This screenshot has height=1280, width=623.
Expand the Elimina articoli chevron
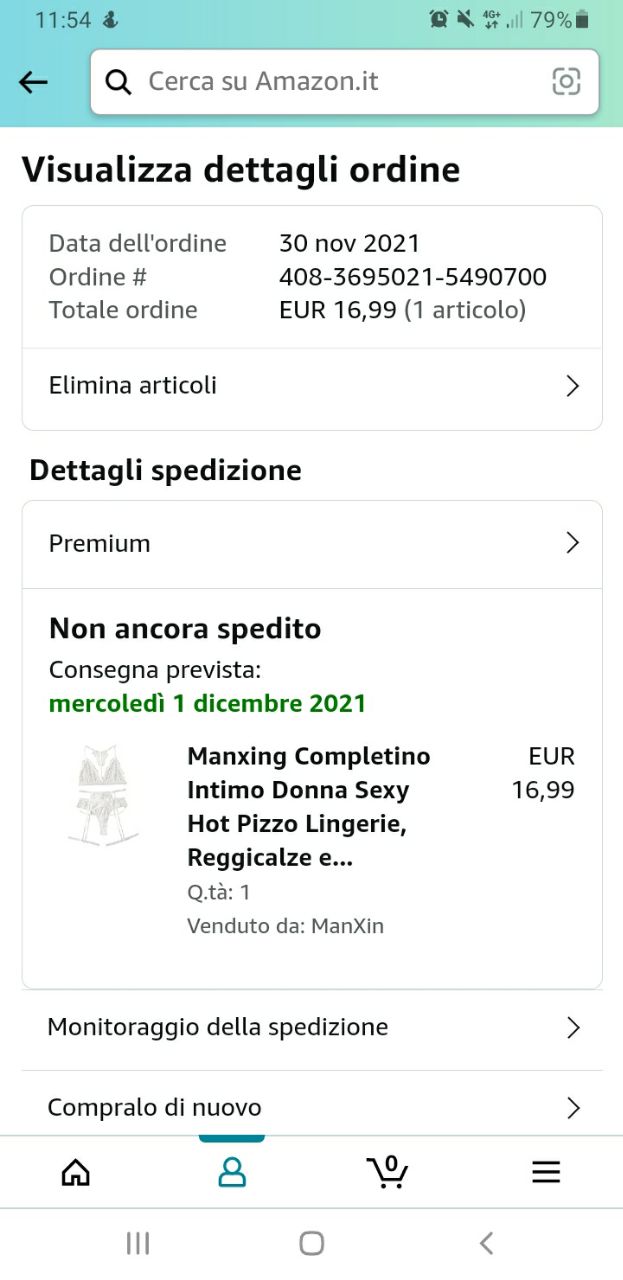coord(572,386)
